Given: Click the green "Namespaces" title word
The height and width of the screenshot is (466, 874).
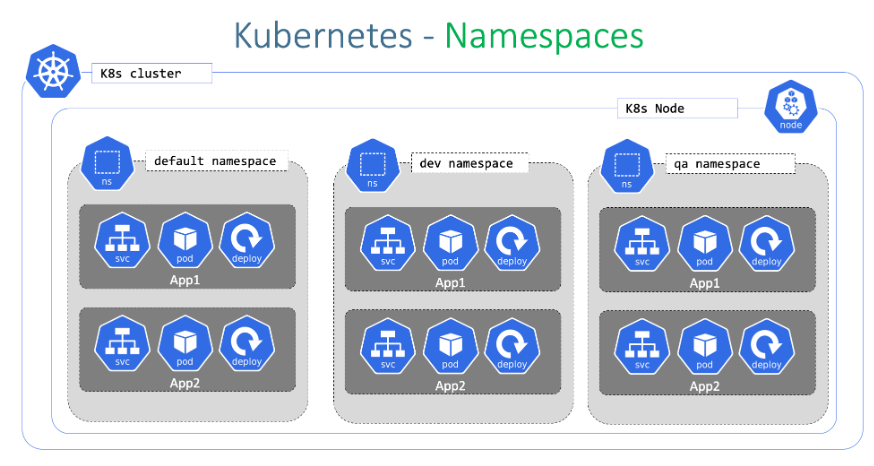Looking at the screenshot, I should (544, 37).
